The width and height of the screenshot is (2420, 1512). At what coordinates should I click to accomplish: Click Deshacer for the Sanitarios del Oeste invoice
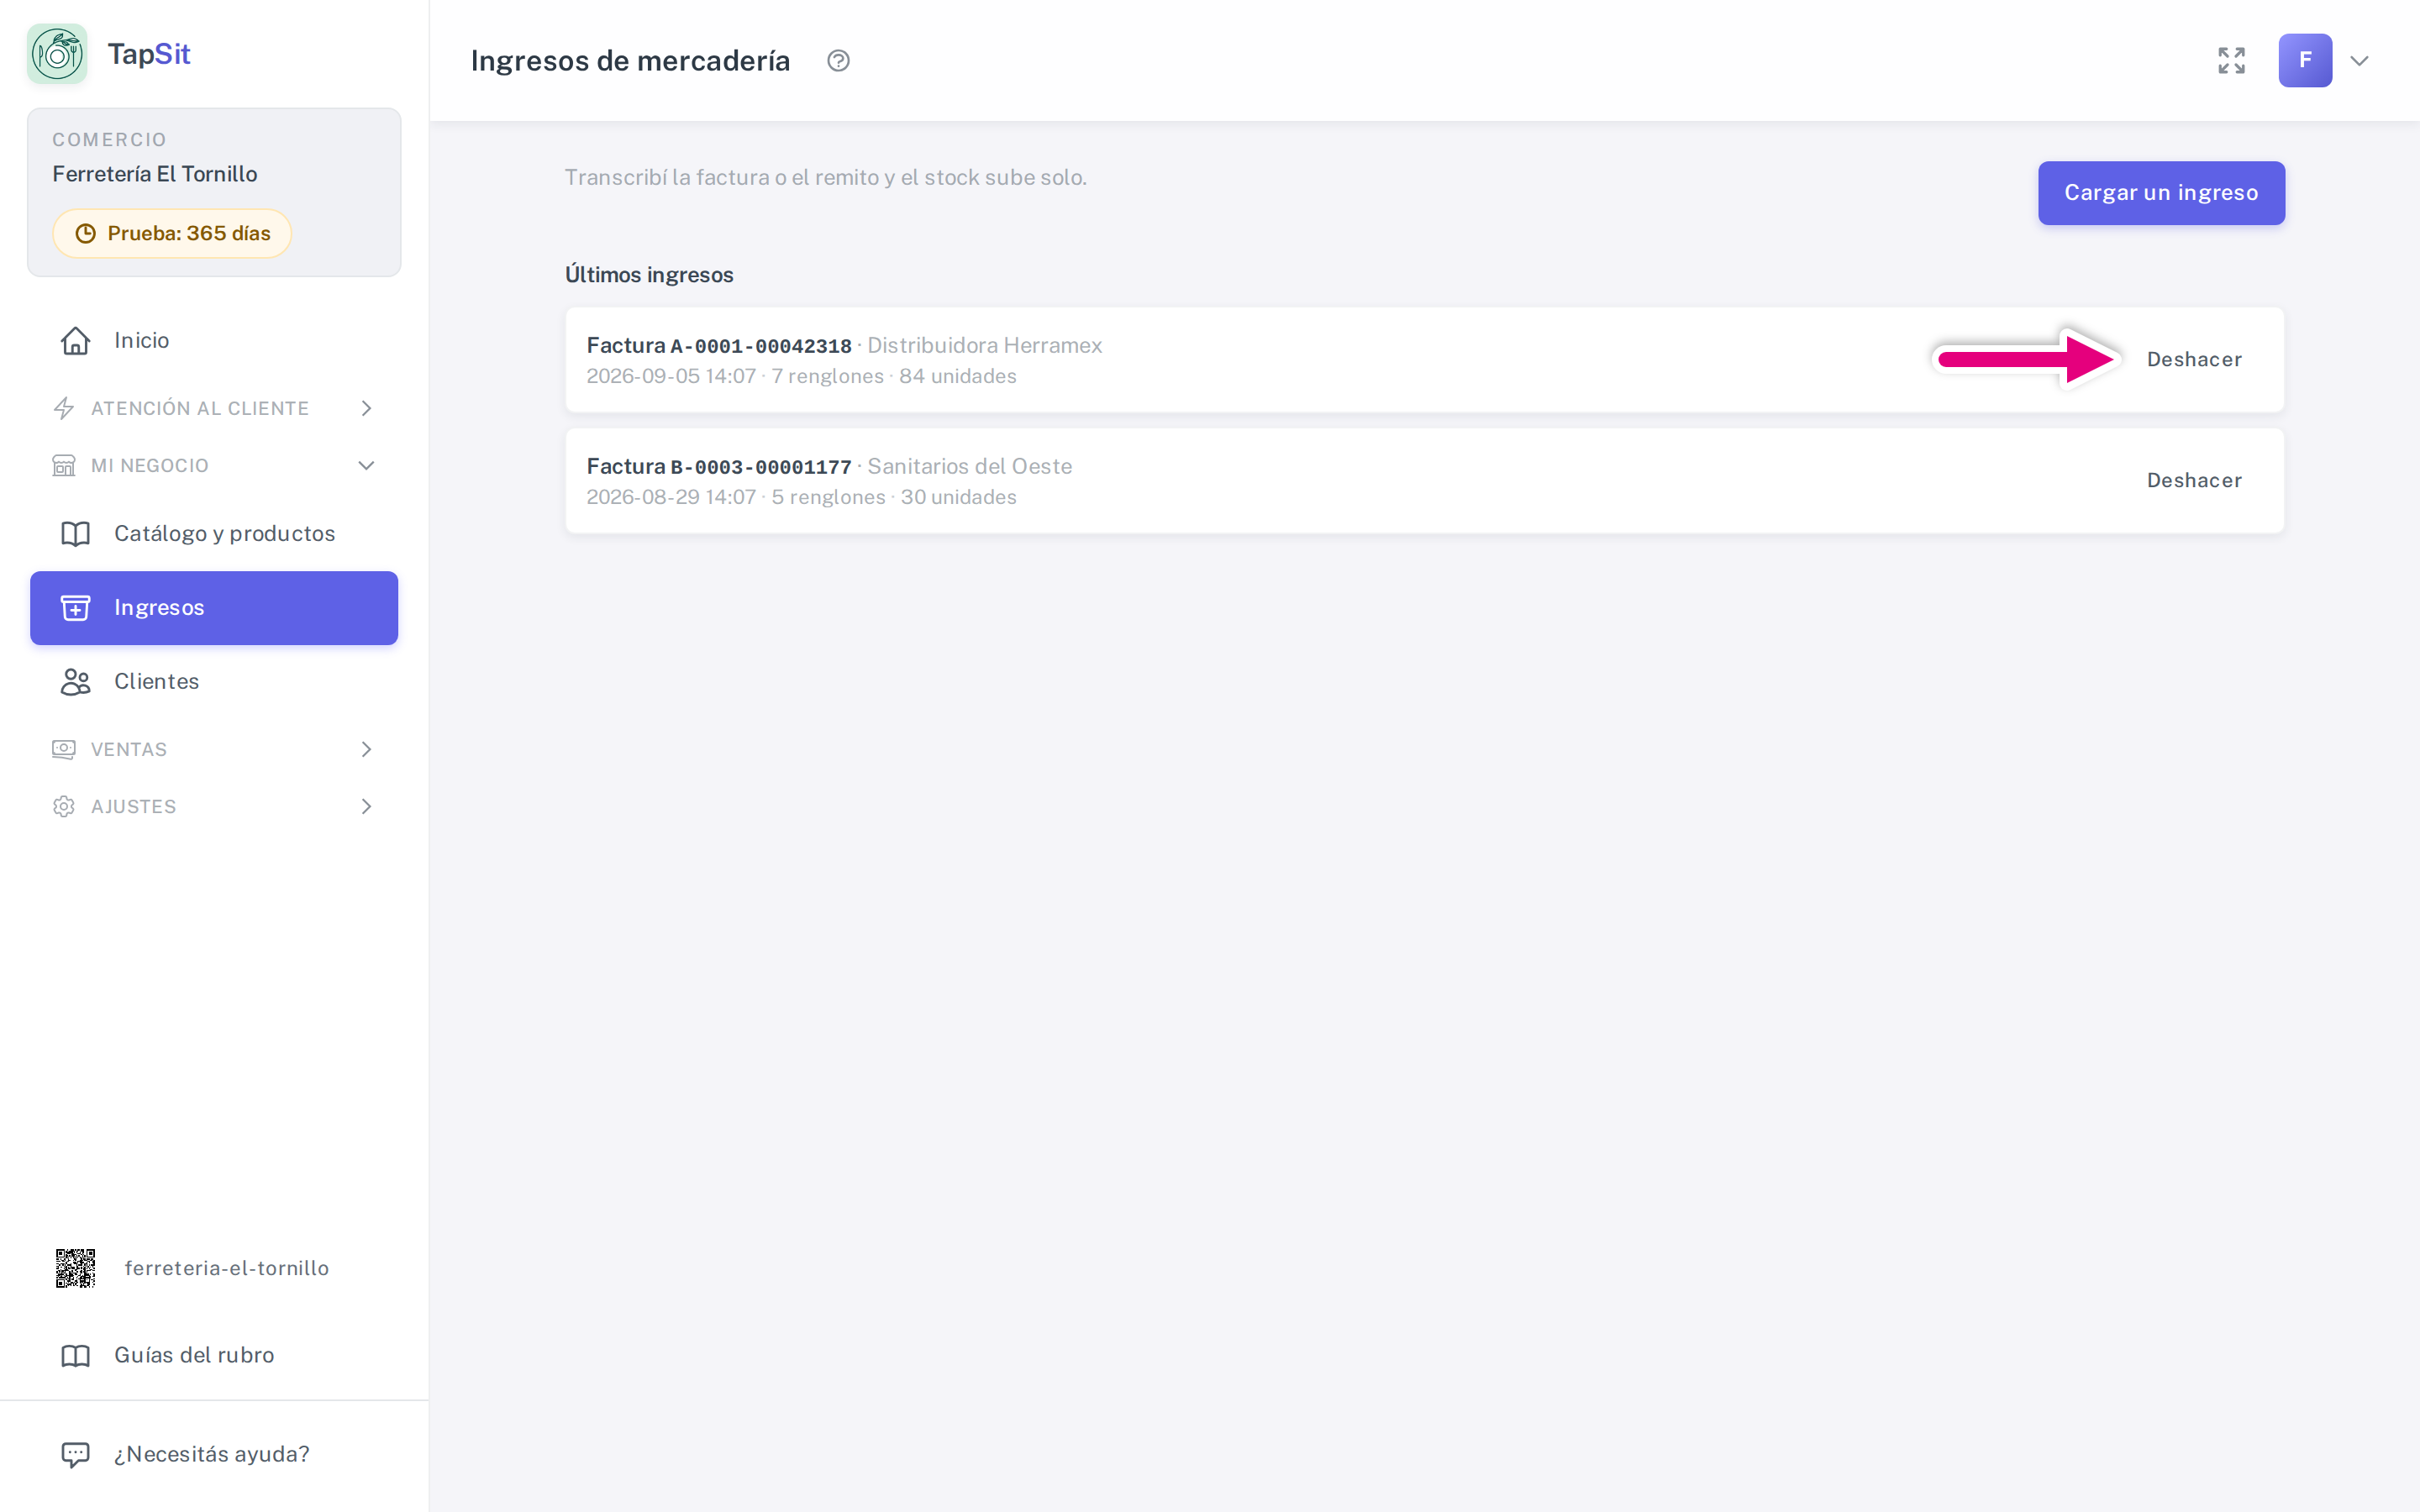coord(2194,481)
